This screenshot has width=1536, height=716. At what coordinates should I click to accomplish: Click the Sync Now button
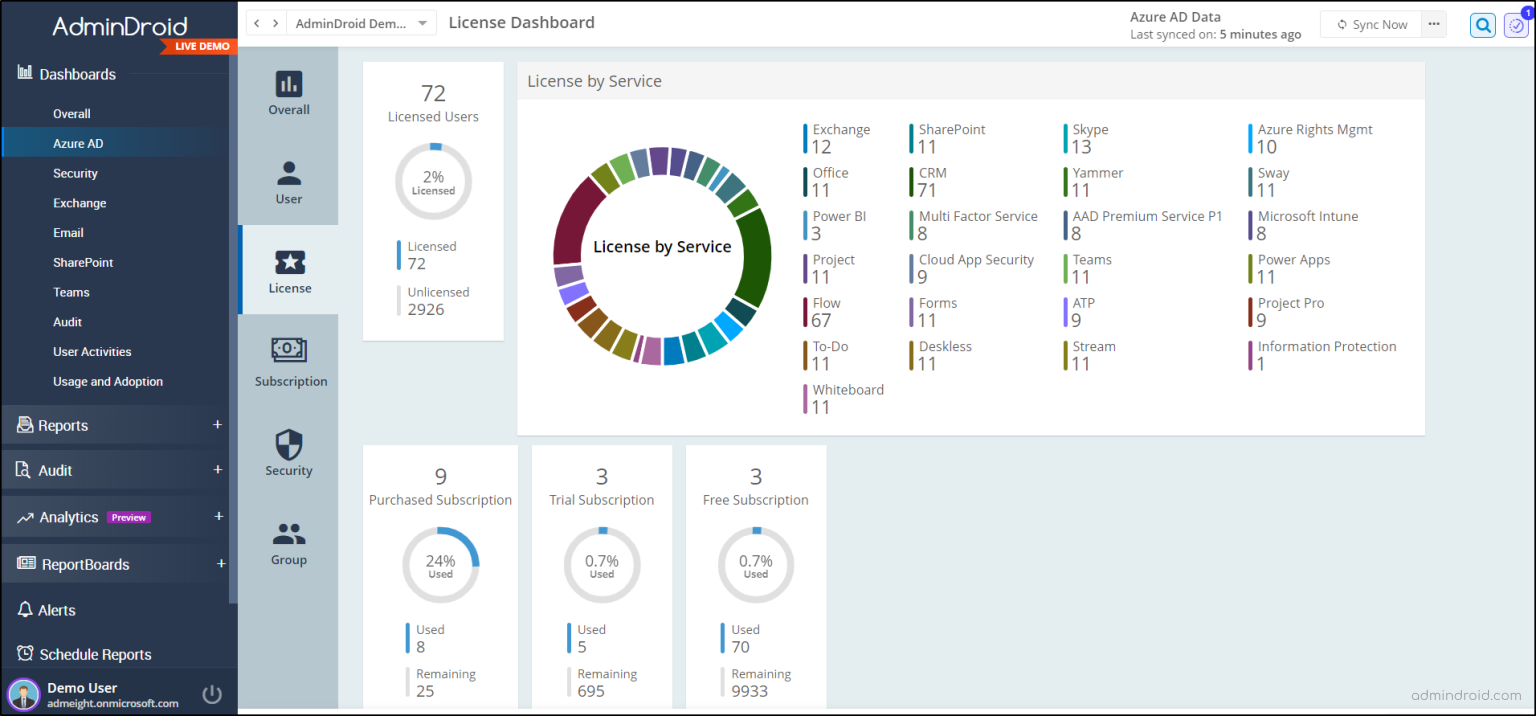[x=1370, y=24]
